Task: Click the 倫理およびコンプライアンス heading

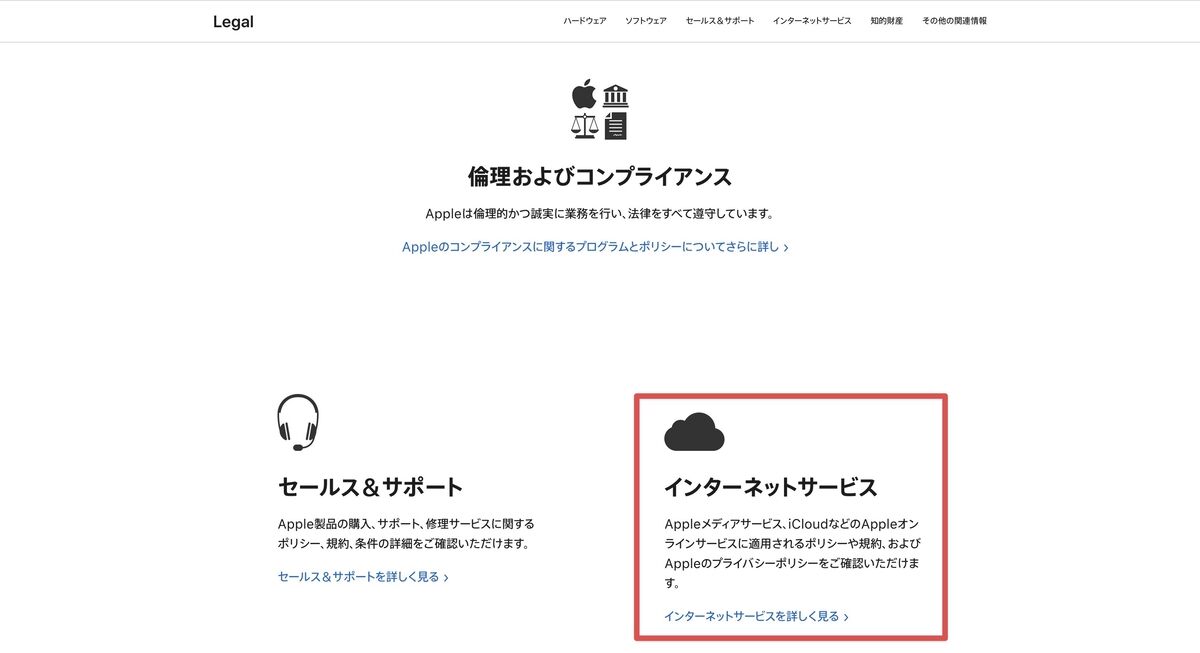Action: tap(600, 177)
